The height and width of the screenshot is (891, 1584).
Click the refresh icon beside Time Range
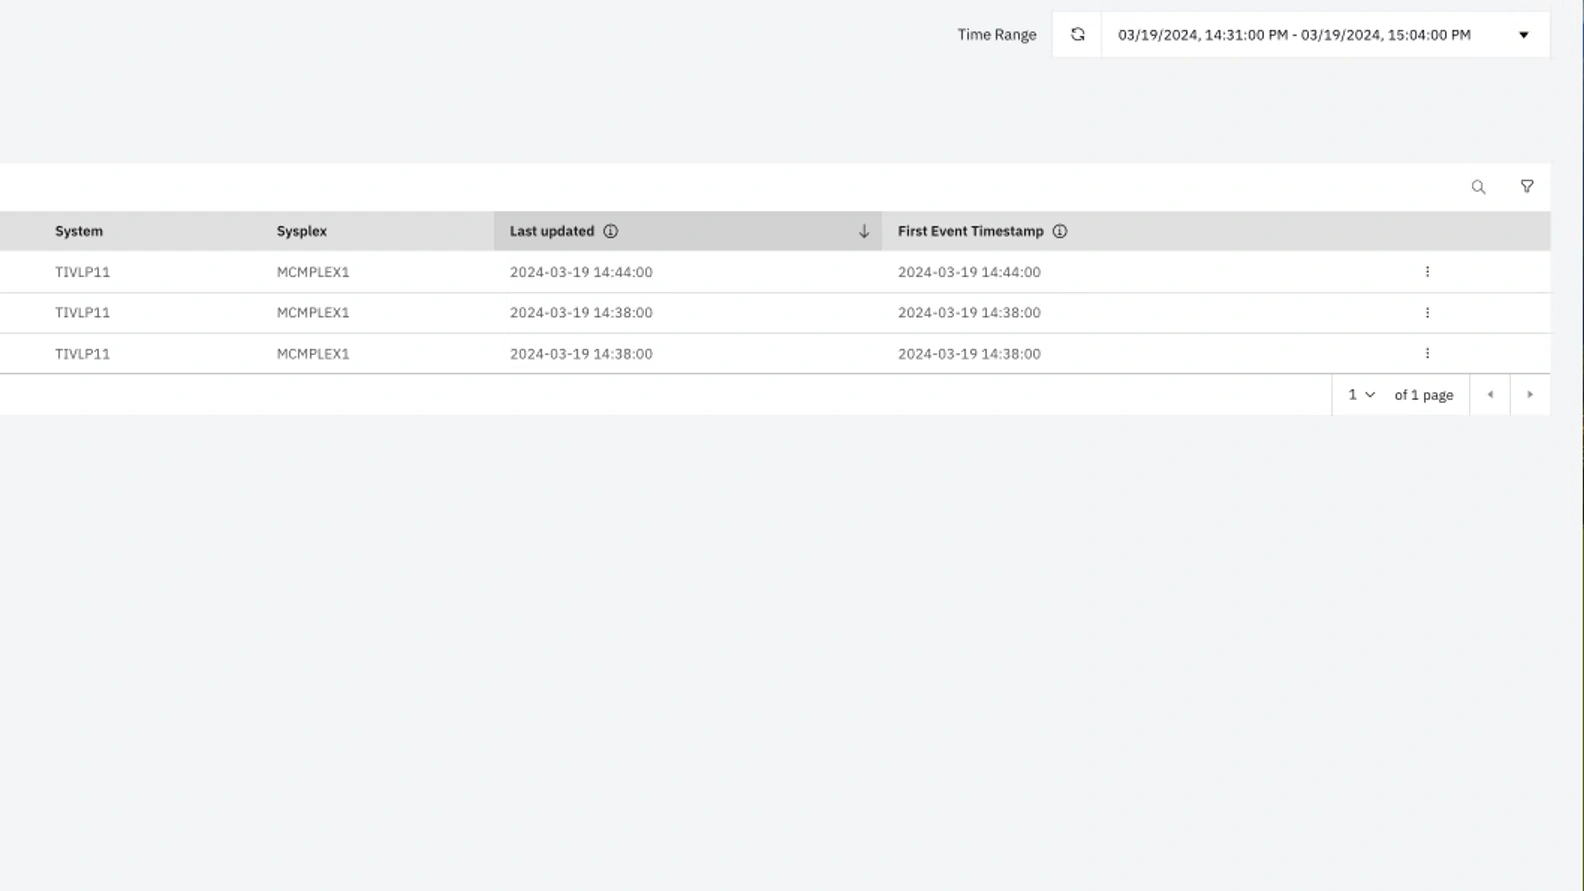click(x=1077, y=35)
